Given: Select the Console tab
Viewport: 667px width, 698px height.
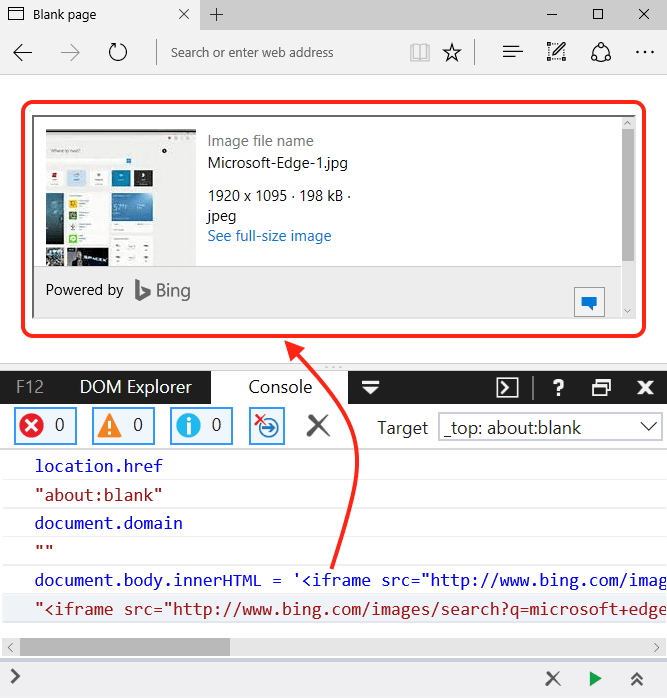Looking at the screenshot, I should point(280,387).
